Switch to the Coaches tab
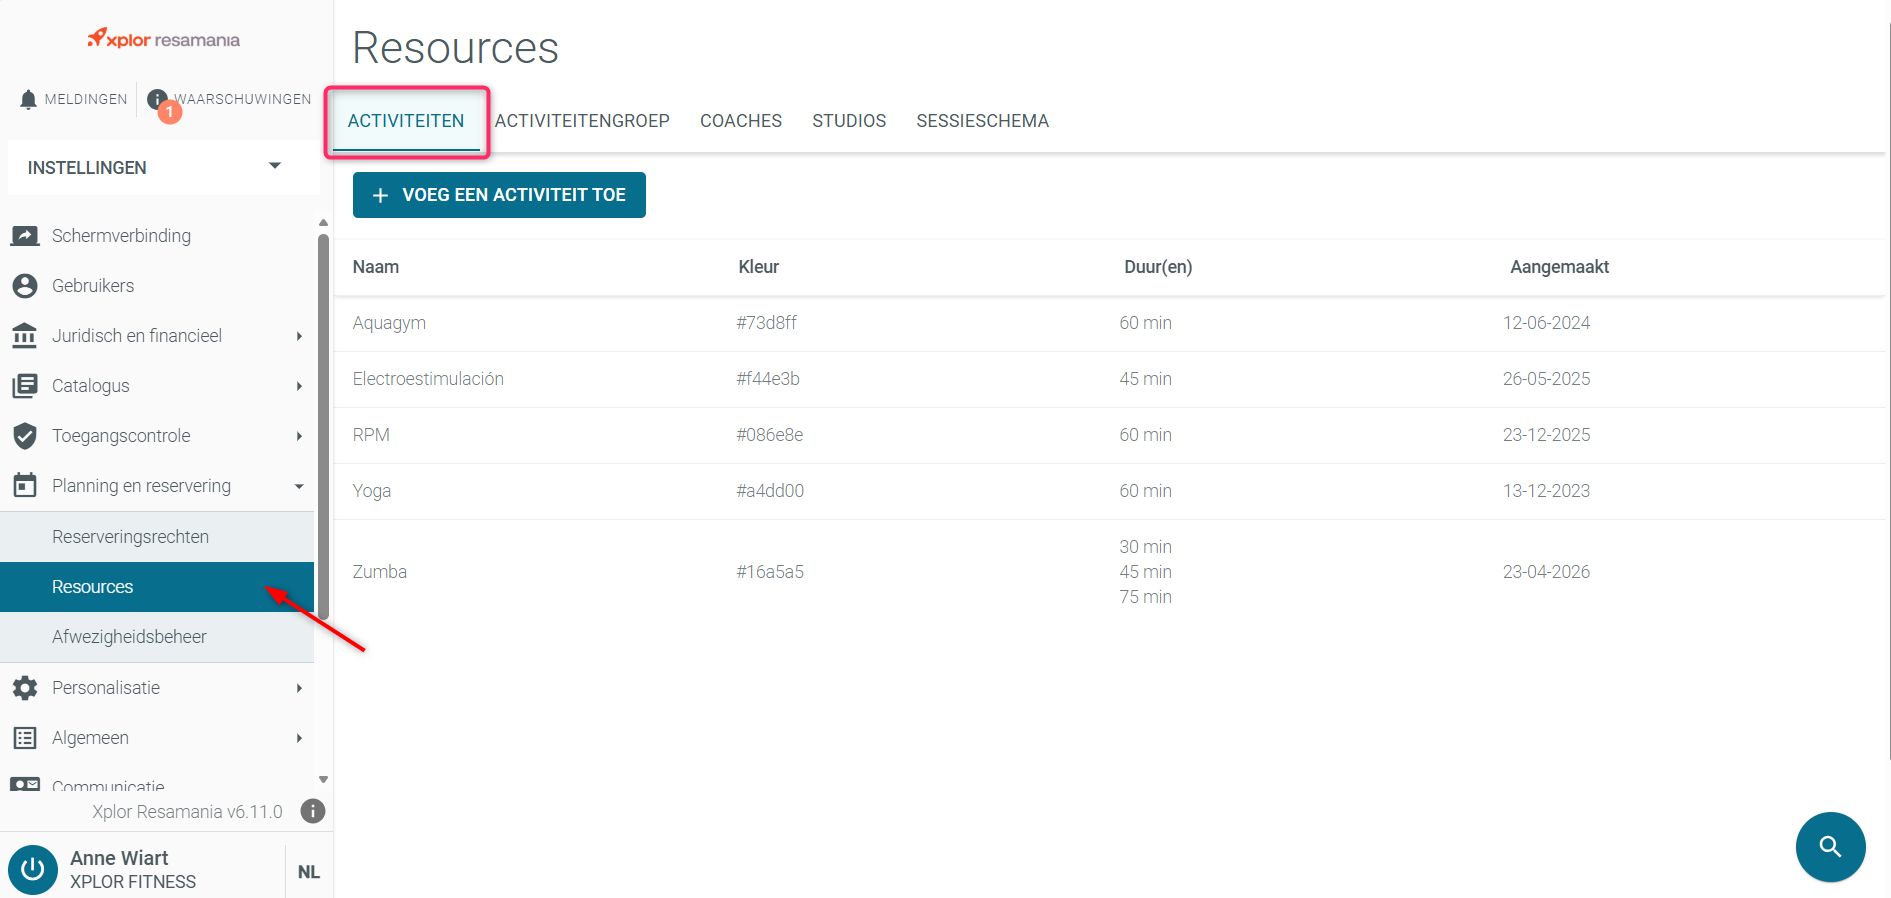The image size is (1891, 898). click(x=741, y=121)
